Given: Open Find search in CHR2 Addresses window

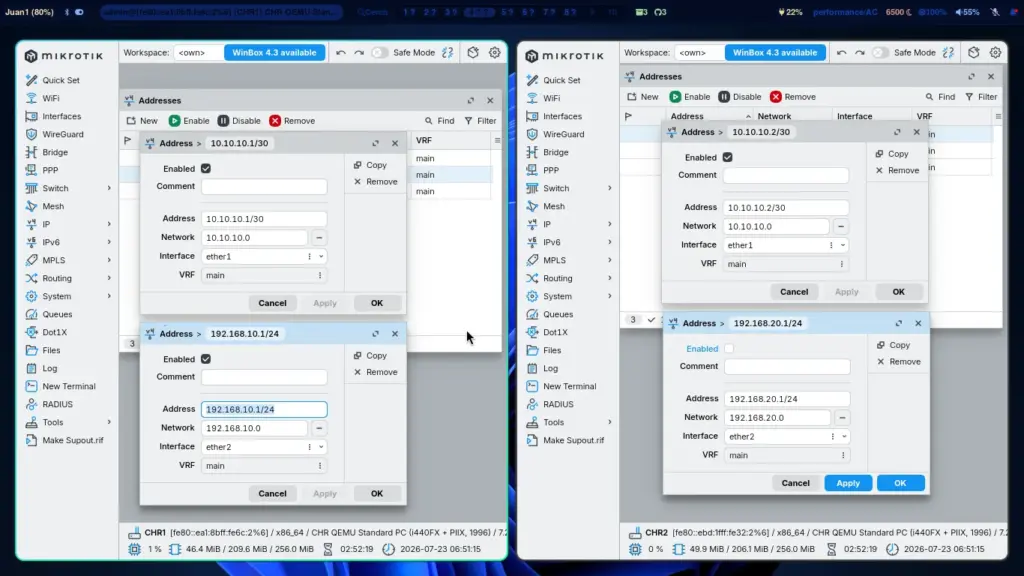Looking at the screenshot, I should click(x=940, y=97).
